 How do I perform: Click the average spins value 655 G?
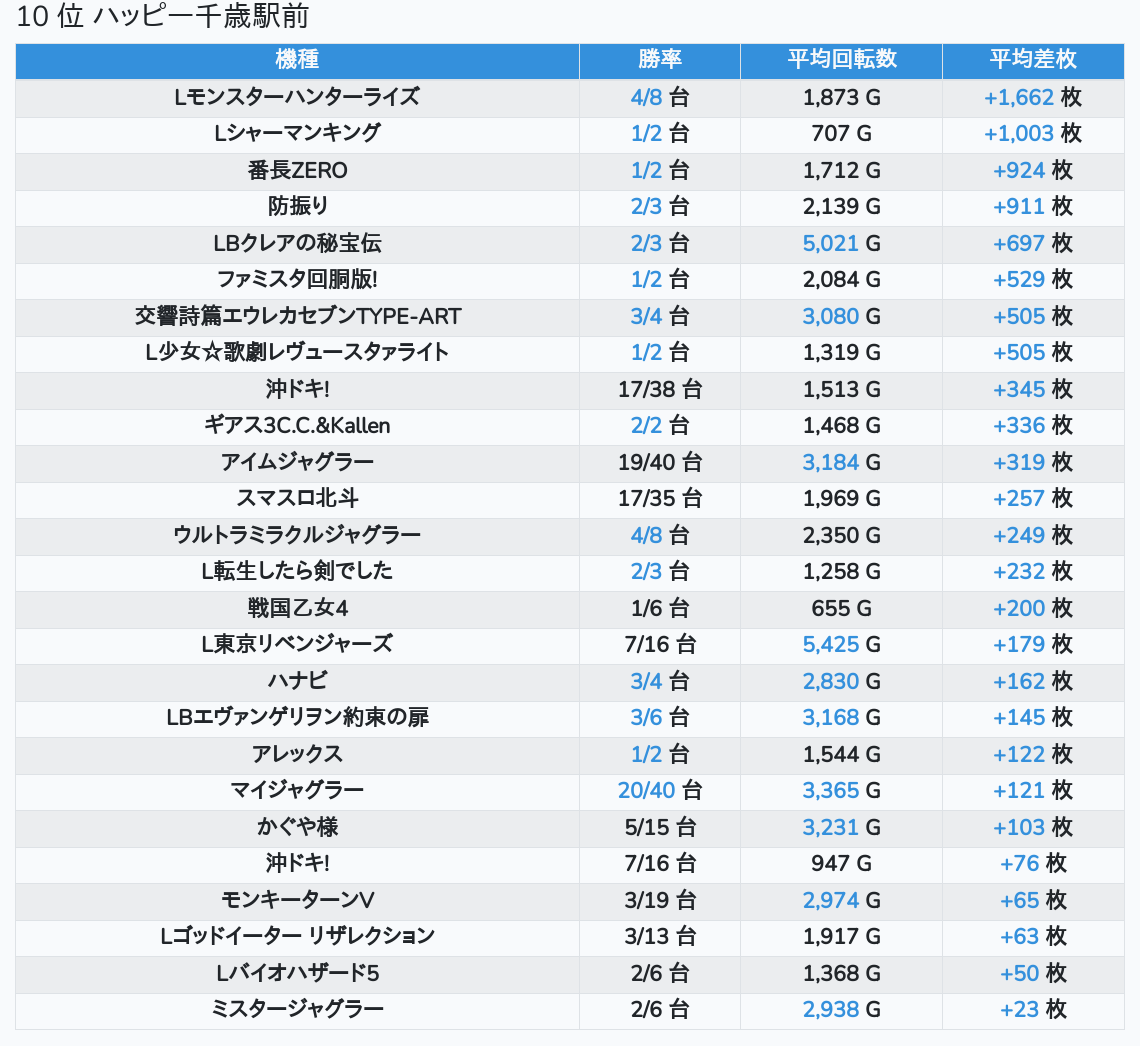(841, 608)
